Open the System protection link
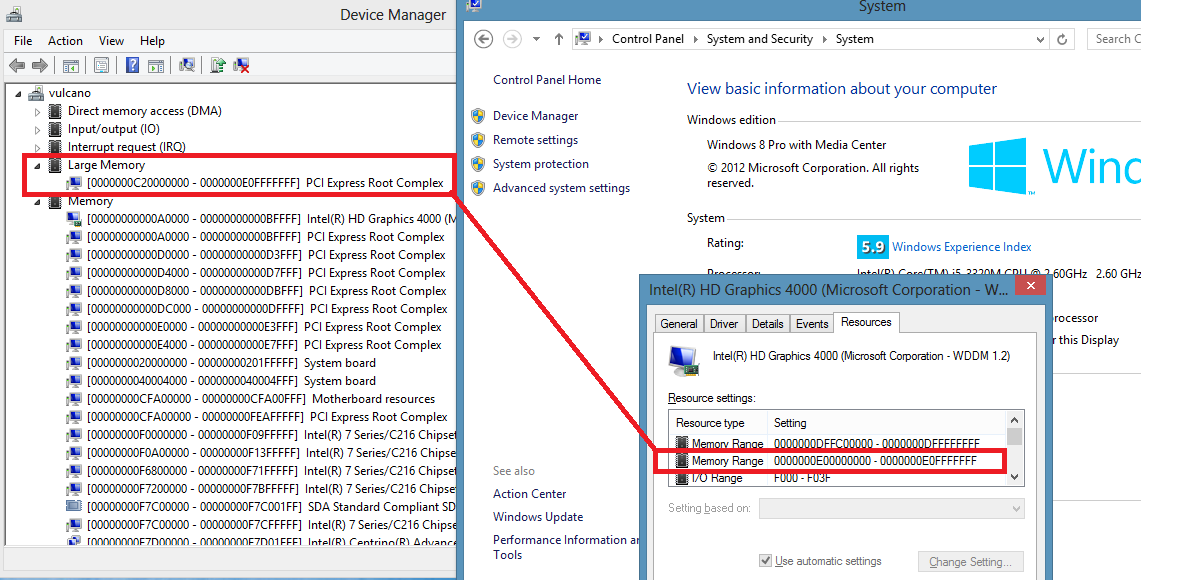Screen dimensions: 1184x580 [541, 164]
